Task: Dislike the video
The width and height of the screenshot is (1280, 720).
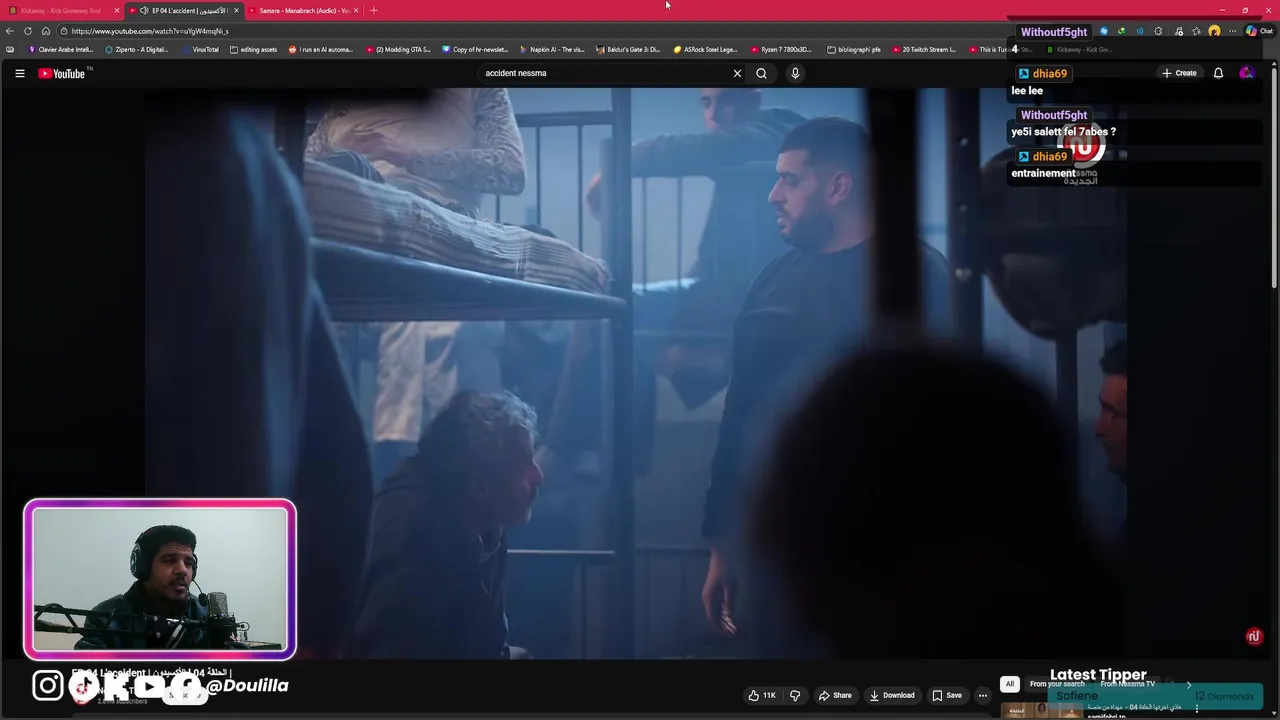Action: point(795,695)
